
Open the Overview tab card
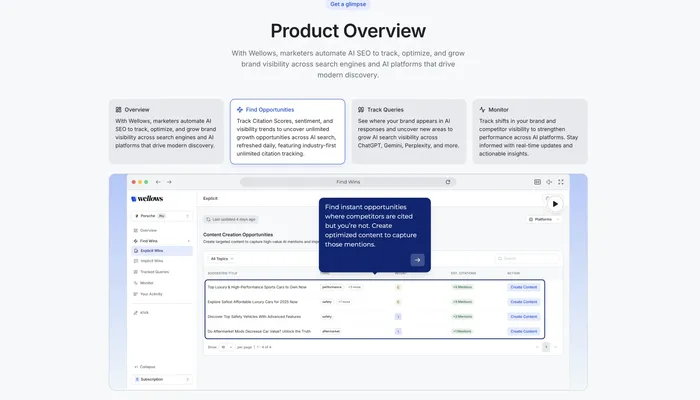tap(166, 130)
